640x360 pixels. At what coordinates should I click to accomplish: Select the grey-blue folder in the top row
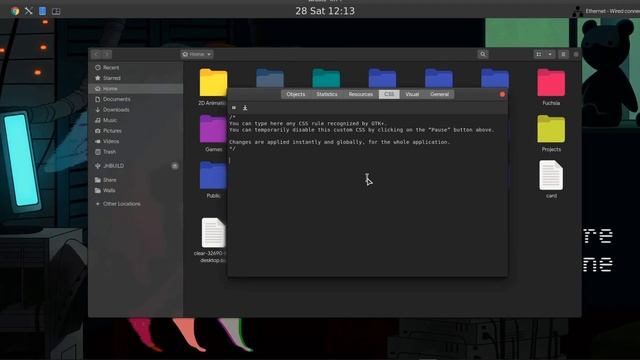click(270, 78)
